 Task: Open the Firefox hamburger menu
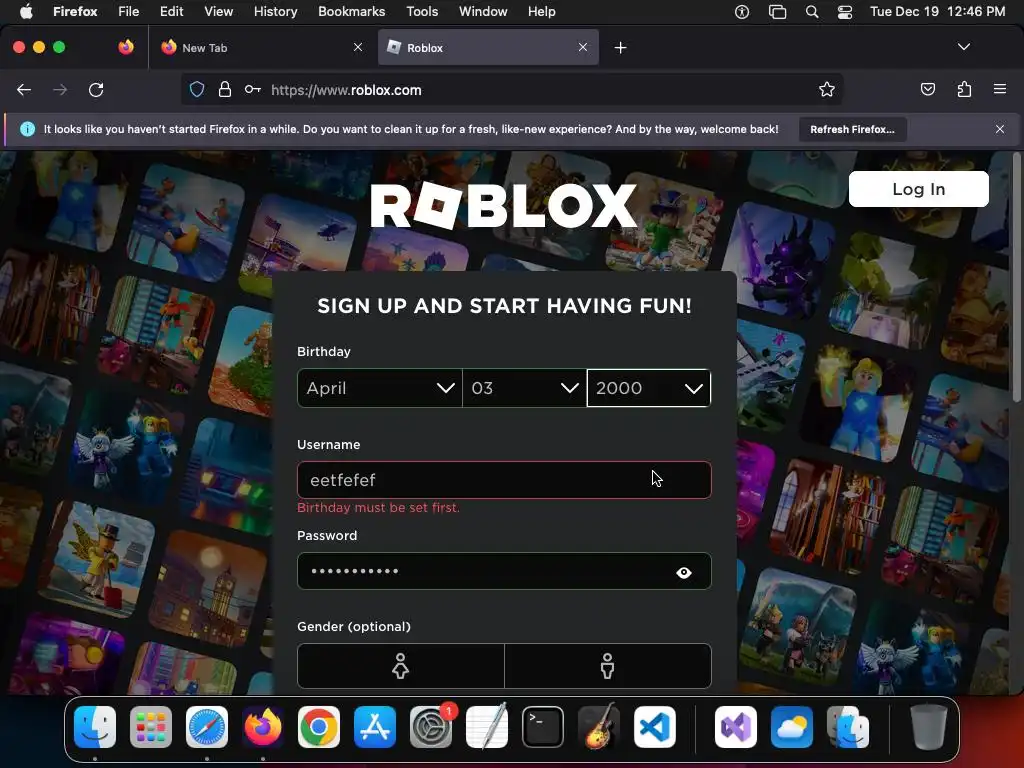point(1000,89)
